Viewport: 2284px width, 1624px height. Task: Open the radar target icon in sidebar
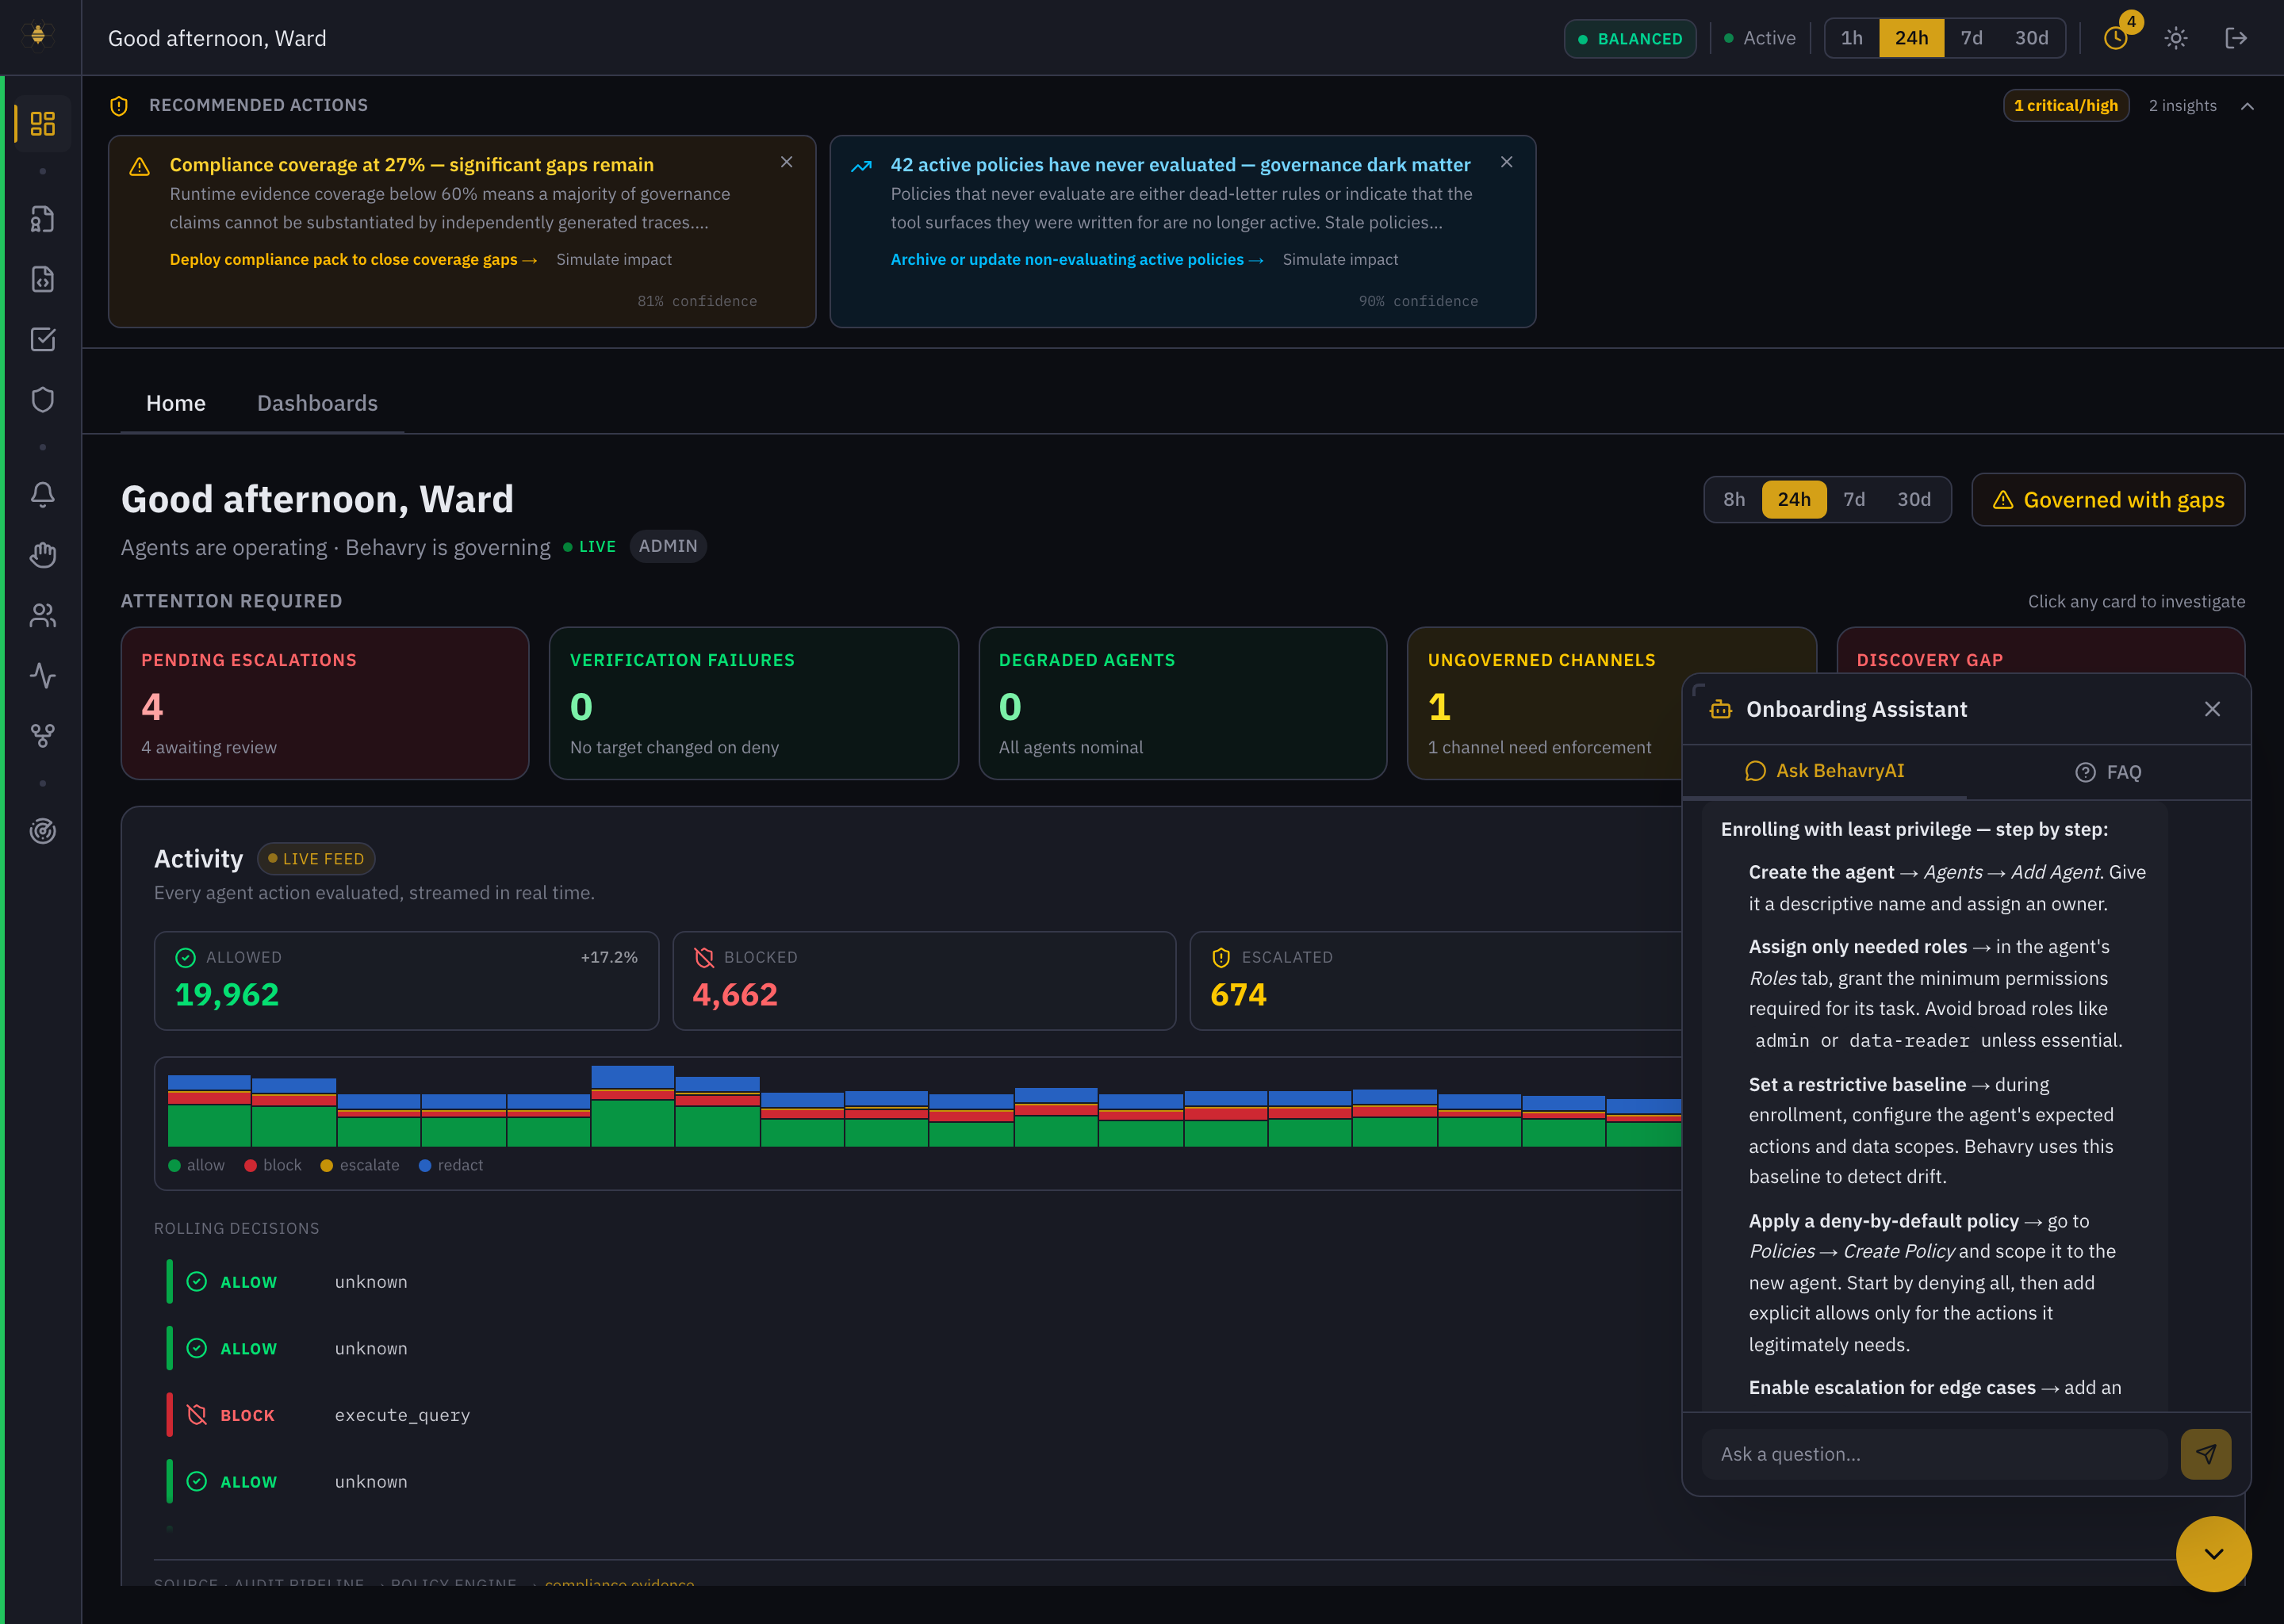click(42, 830)
